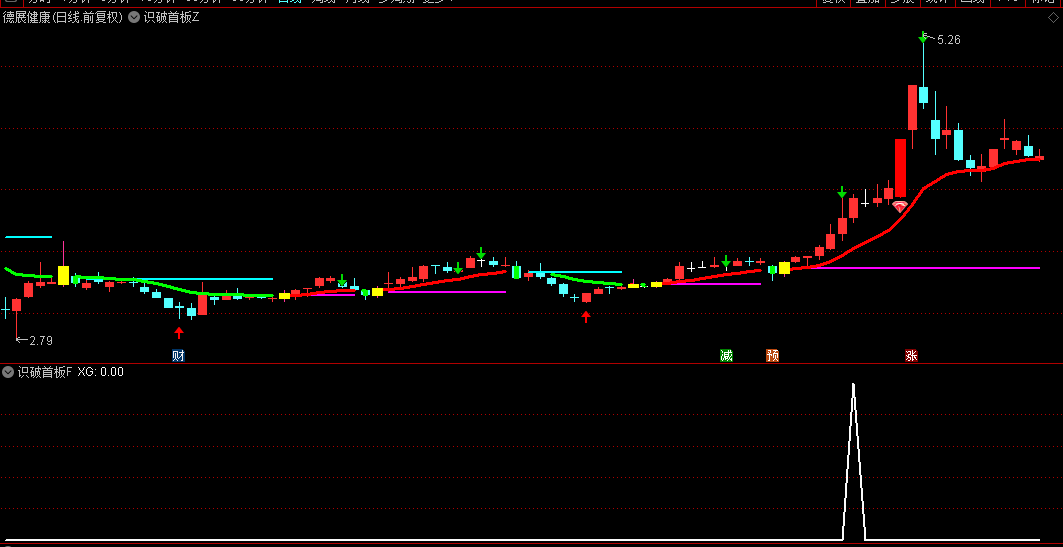The image size is (1063, 547).
Task: Select the 德展健康(日线.前复权) chart title
Action: pyautogui.click(x=63, y=18)
